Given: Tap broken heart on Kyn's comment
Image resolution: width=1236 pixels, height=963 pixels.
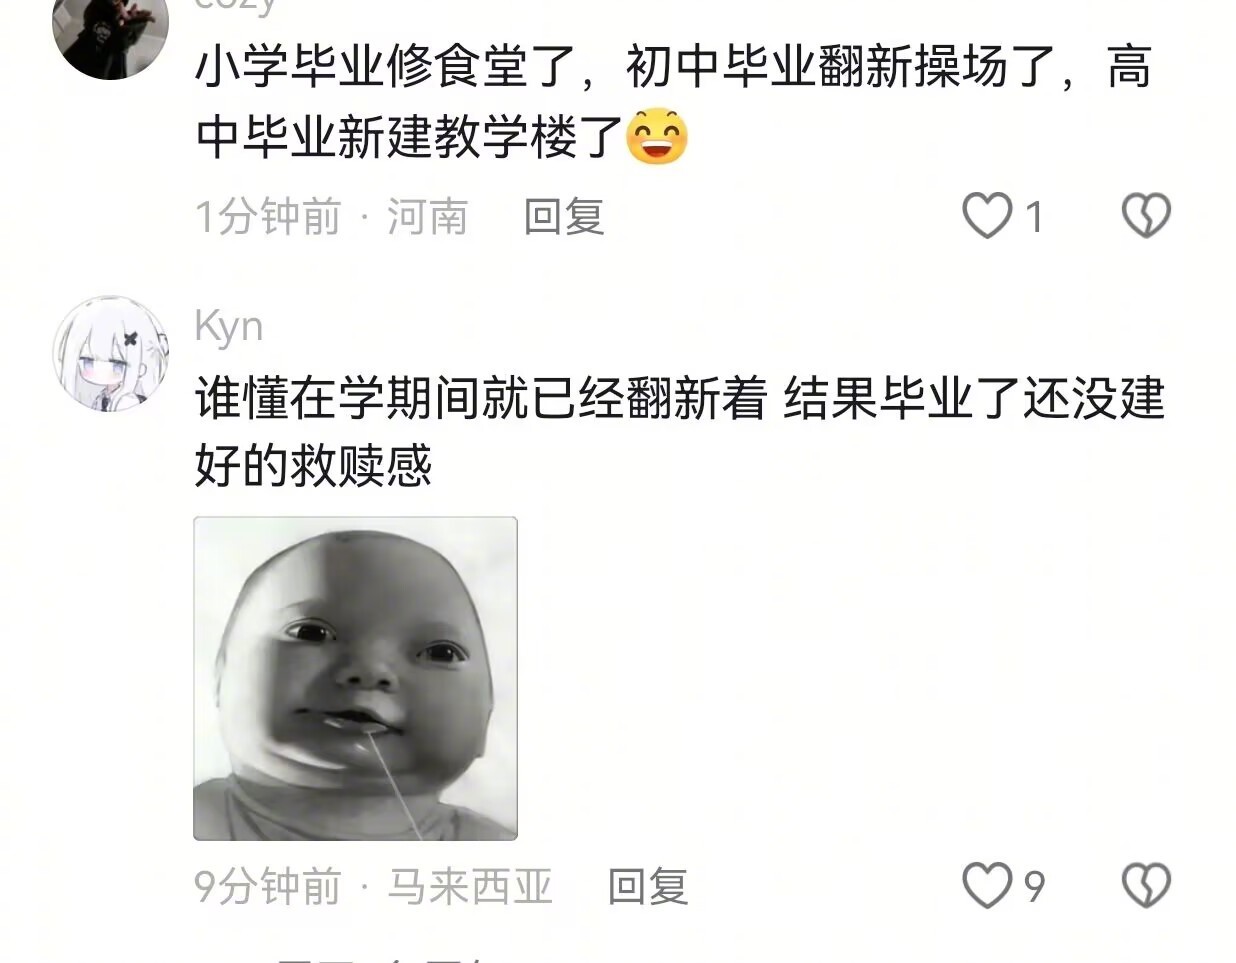Looking at the screenshot, I should (x=1146, y=885).
